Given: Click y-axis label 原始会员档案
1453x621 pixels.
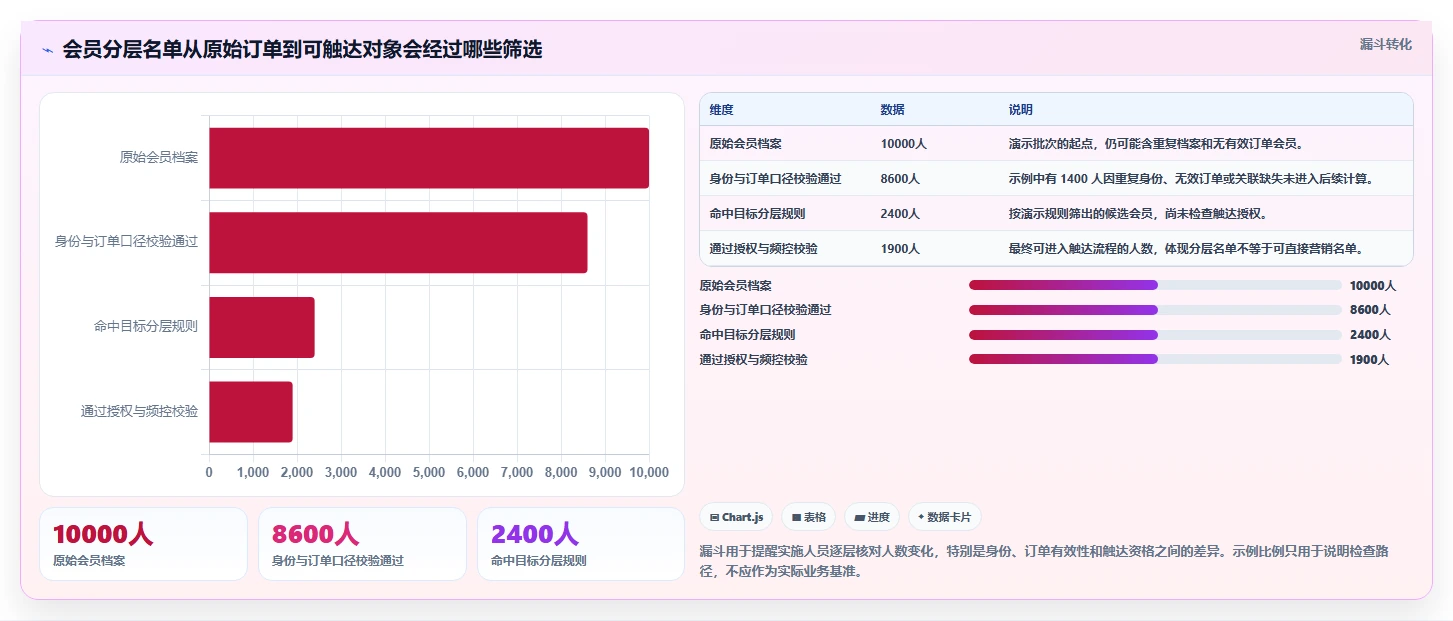Looking at the screenshot, I should pyautogui.click(x=159, y=158).
